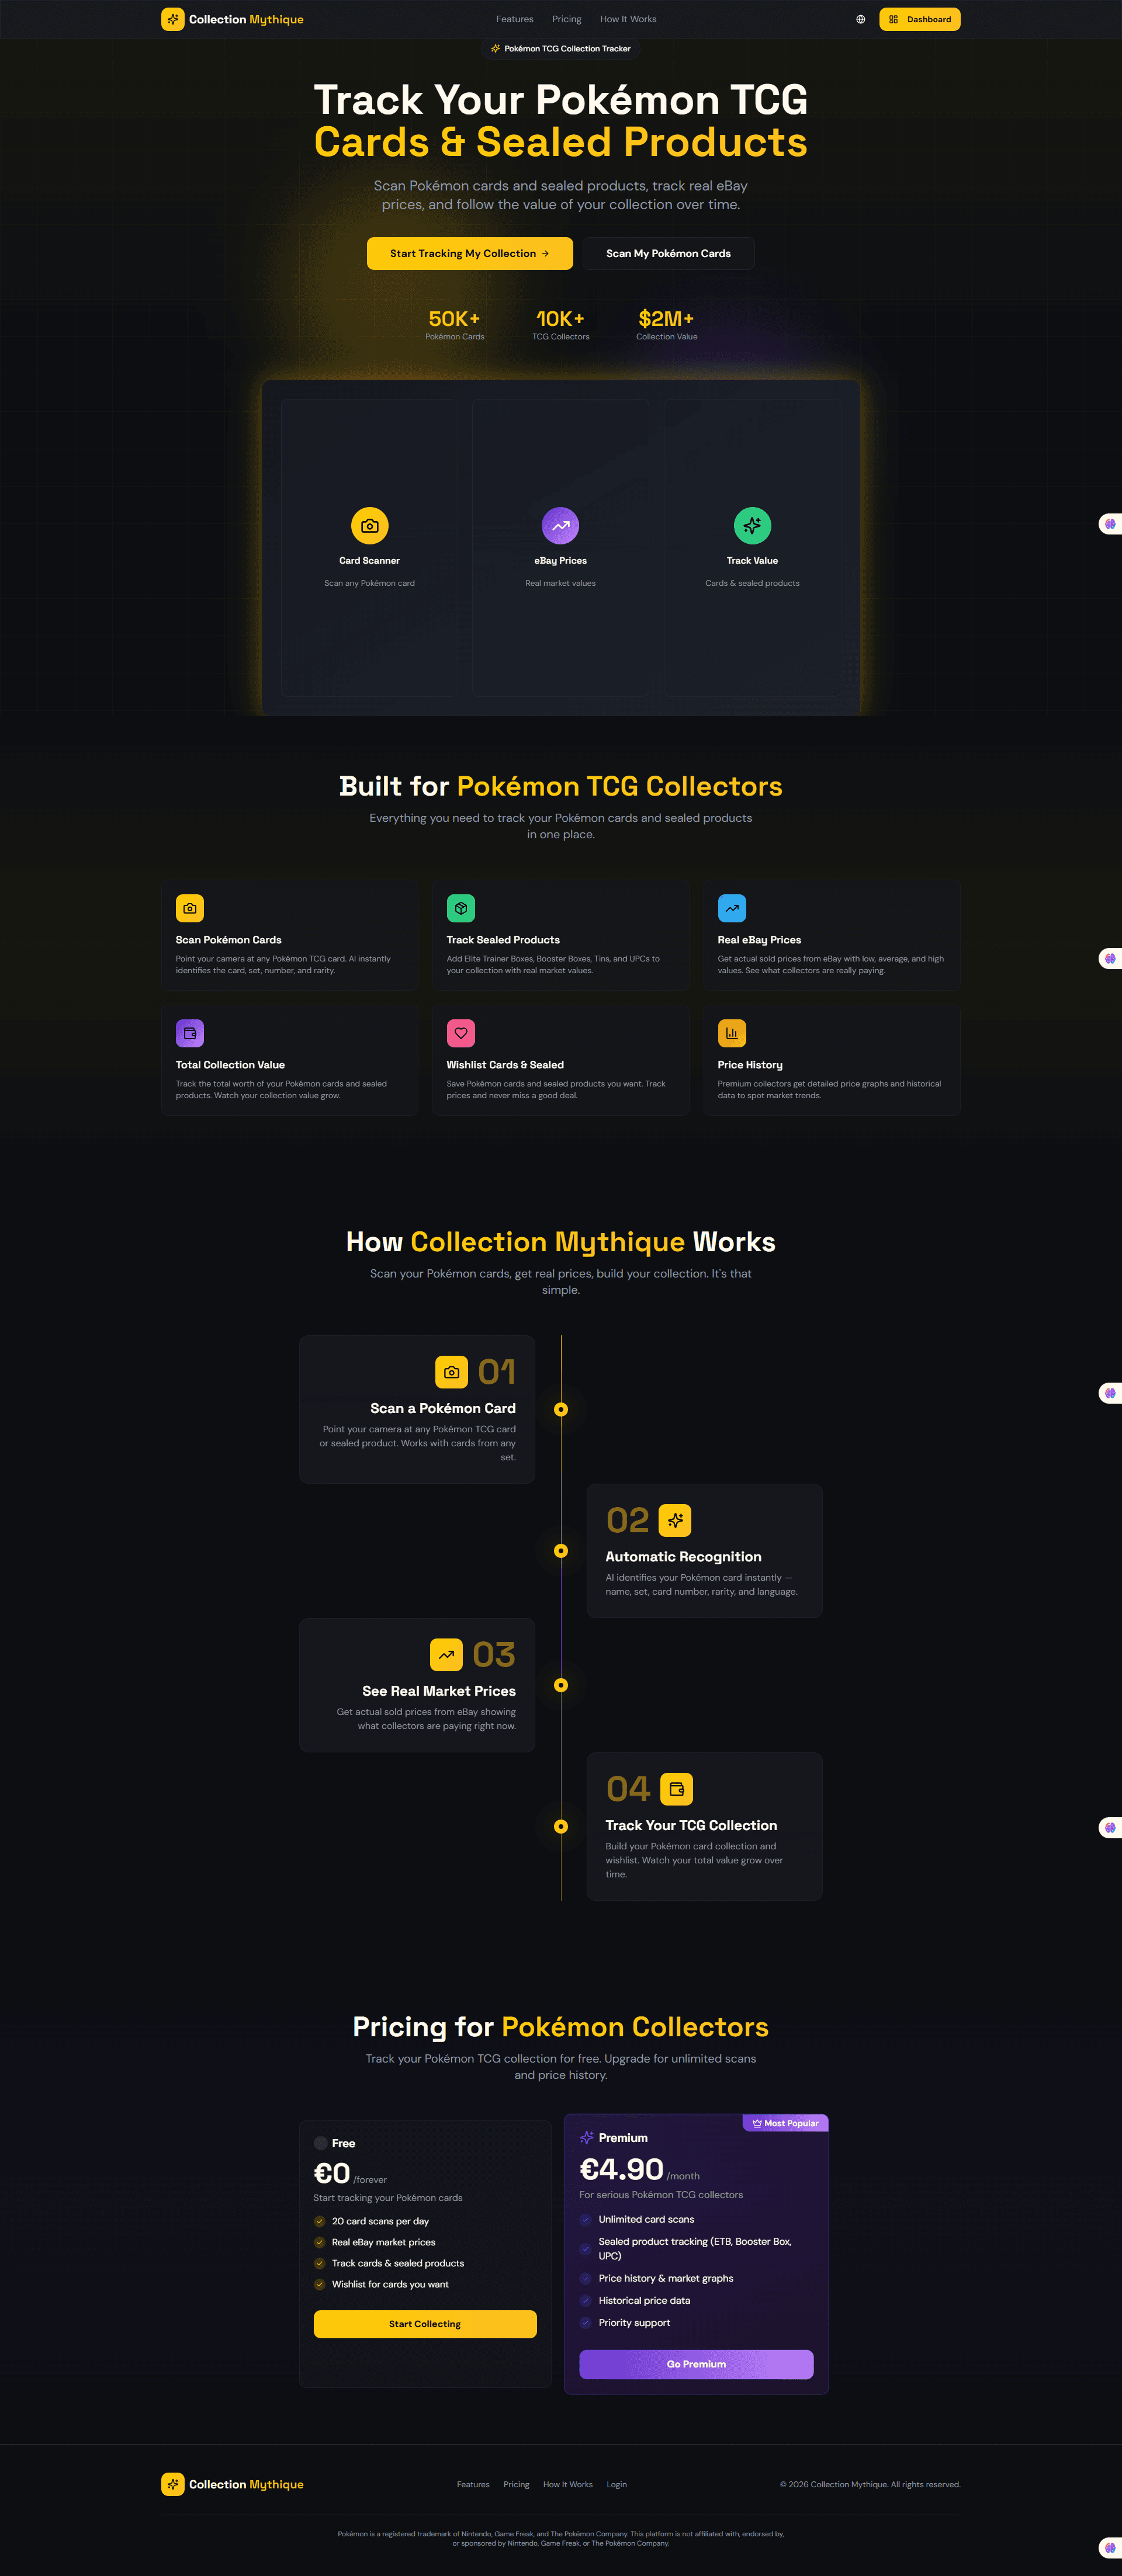
Task: Click the Collection Mythique logo sparkle
Action: coord(172,19)
